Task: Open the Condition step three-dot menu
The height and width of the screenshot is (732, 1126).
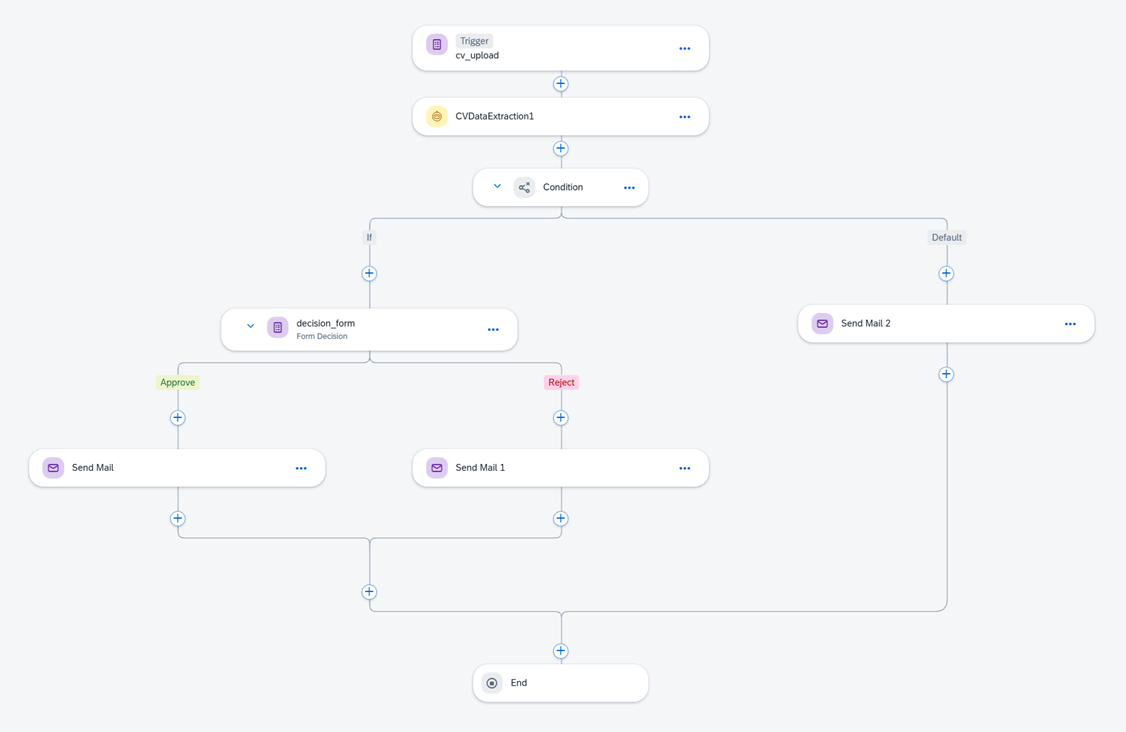Action: coord(629,188)
